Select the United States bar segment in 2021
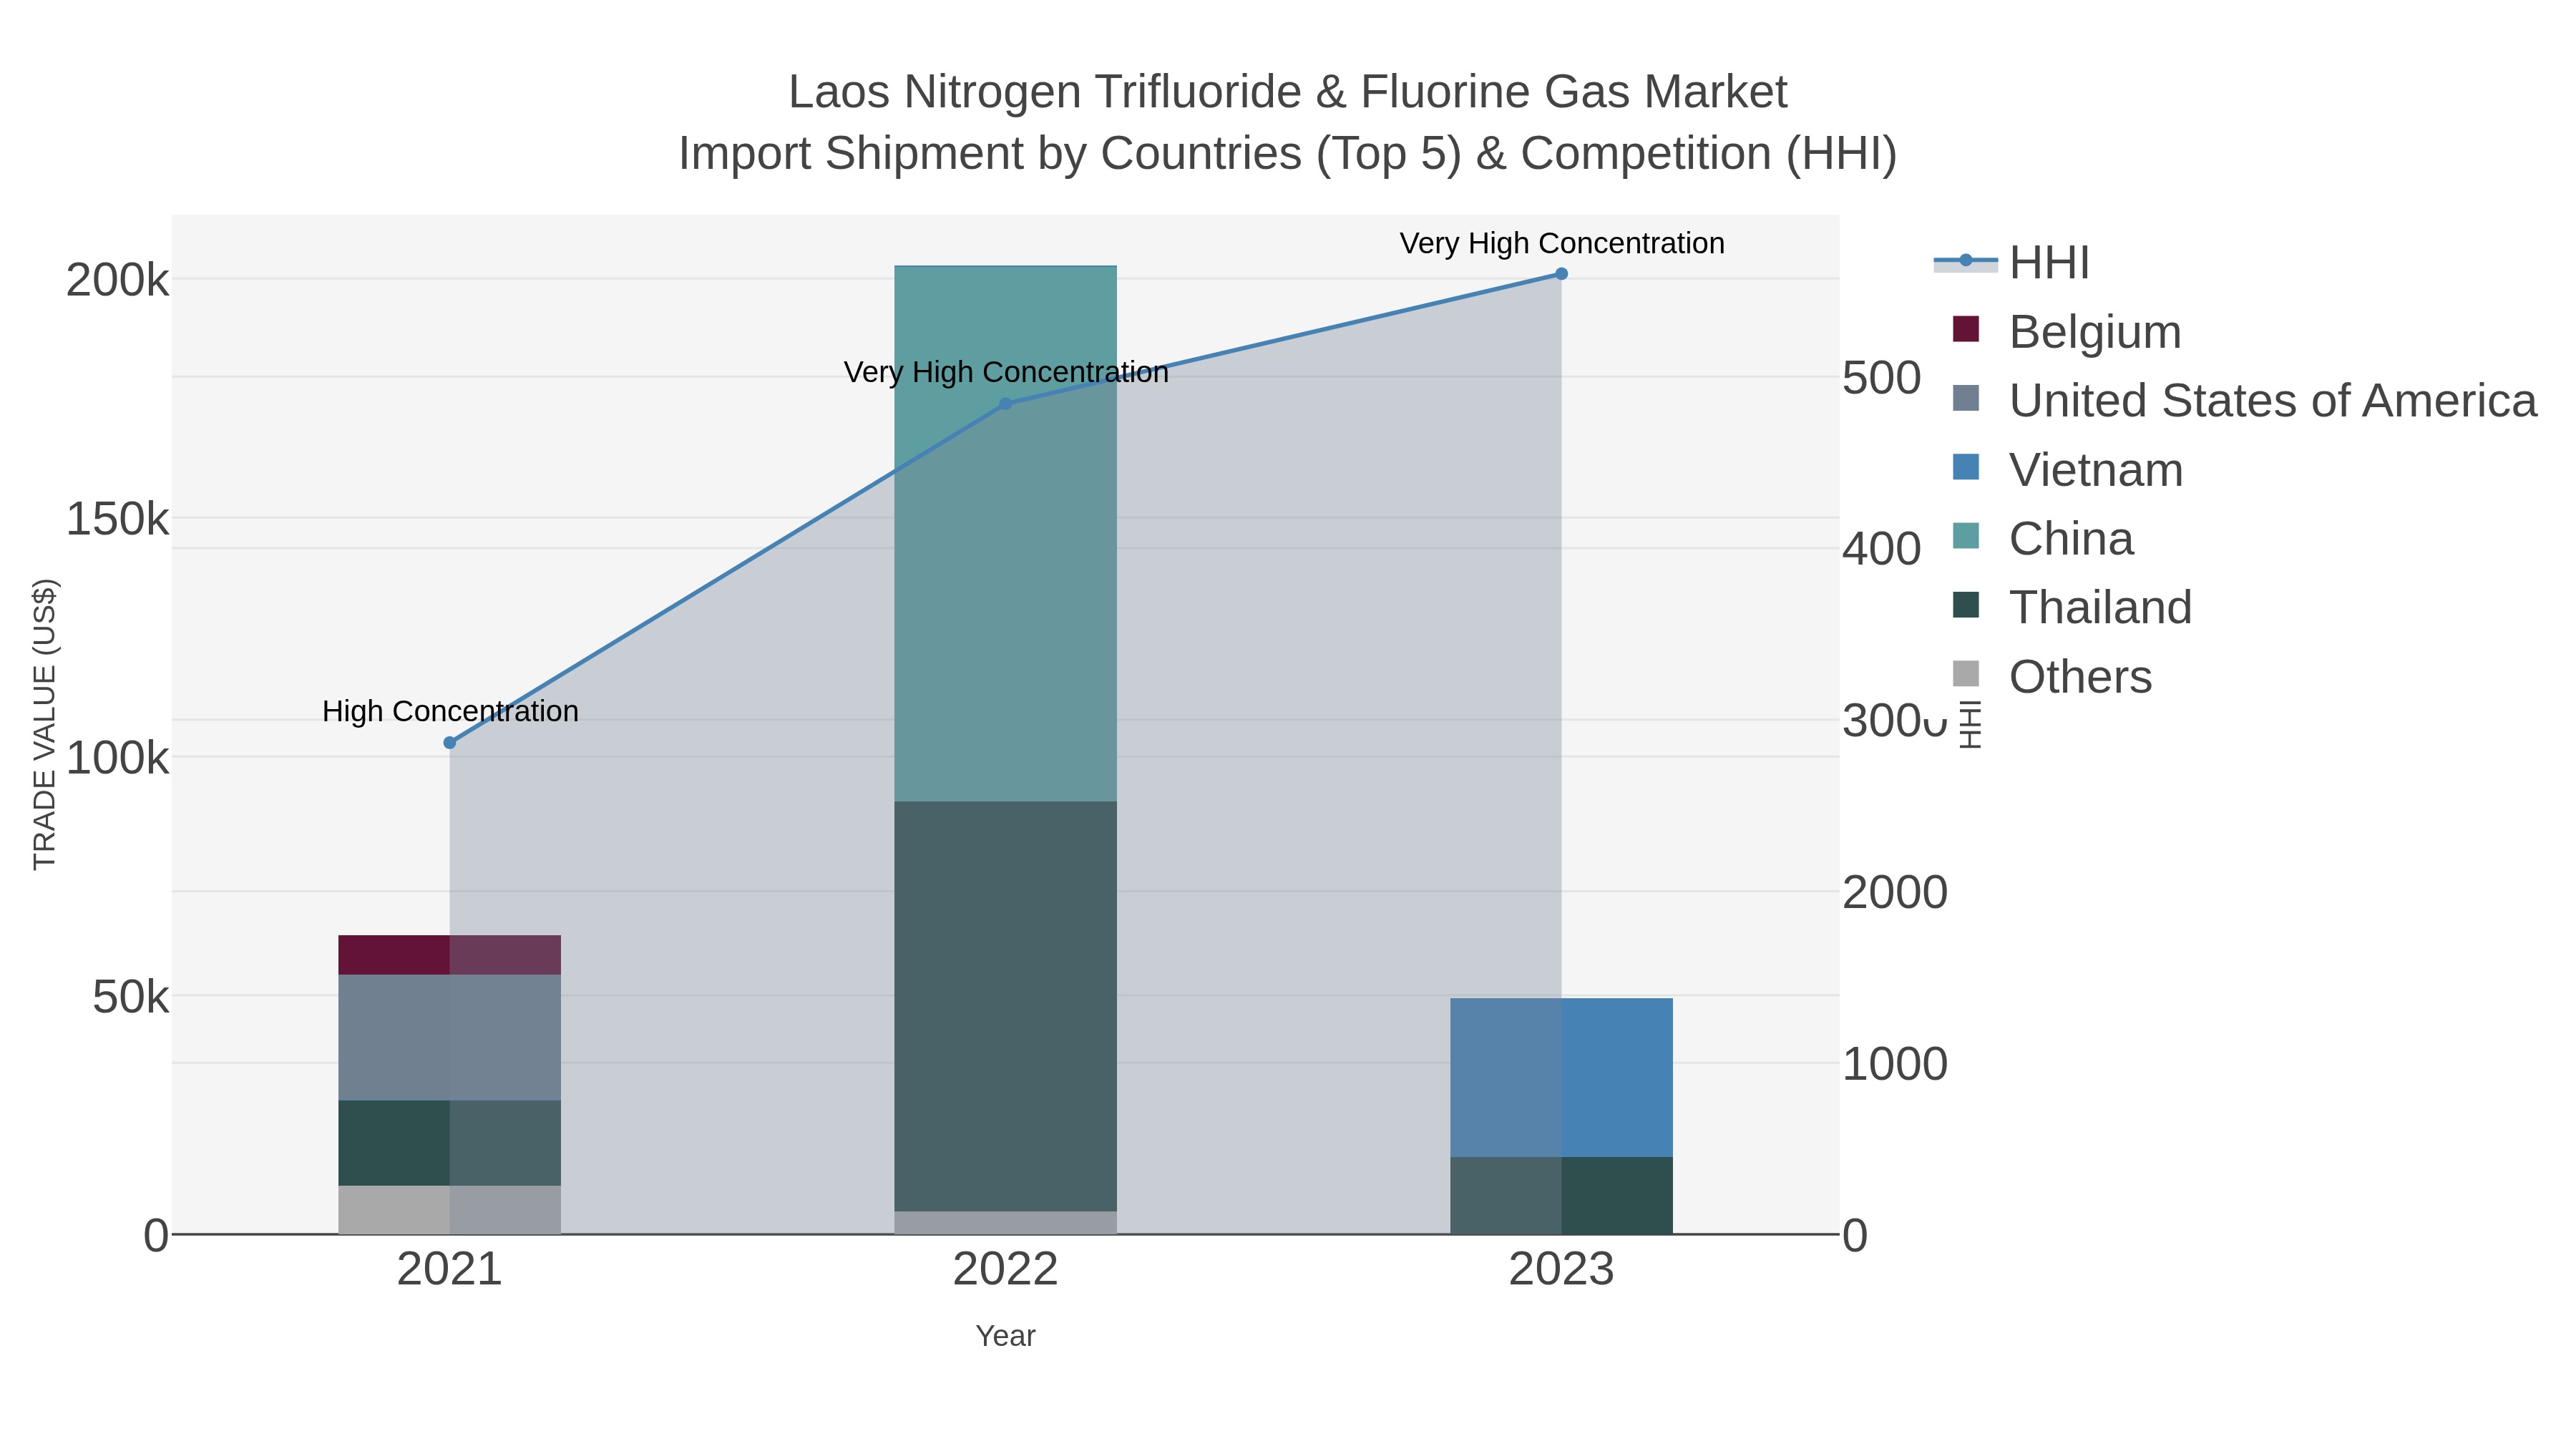This screenshot has height=1449, width=2576. (449, 1038)
